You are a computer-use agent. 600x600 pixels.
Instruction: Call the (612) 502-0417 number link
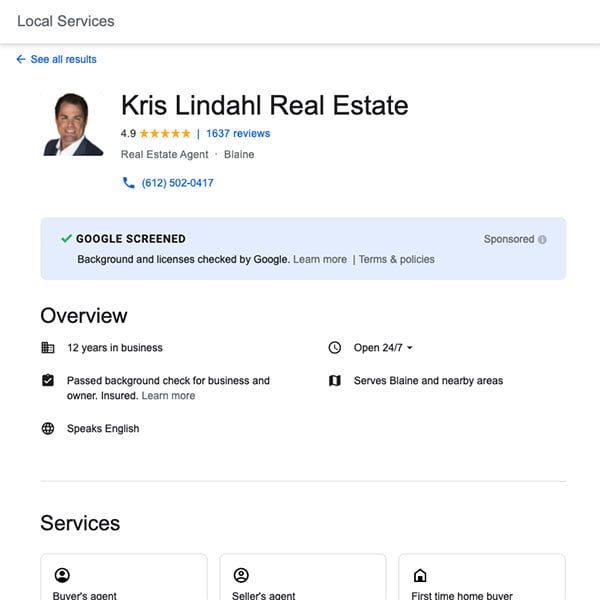(178, 183)
